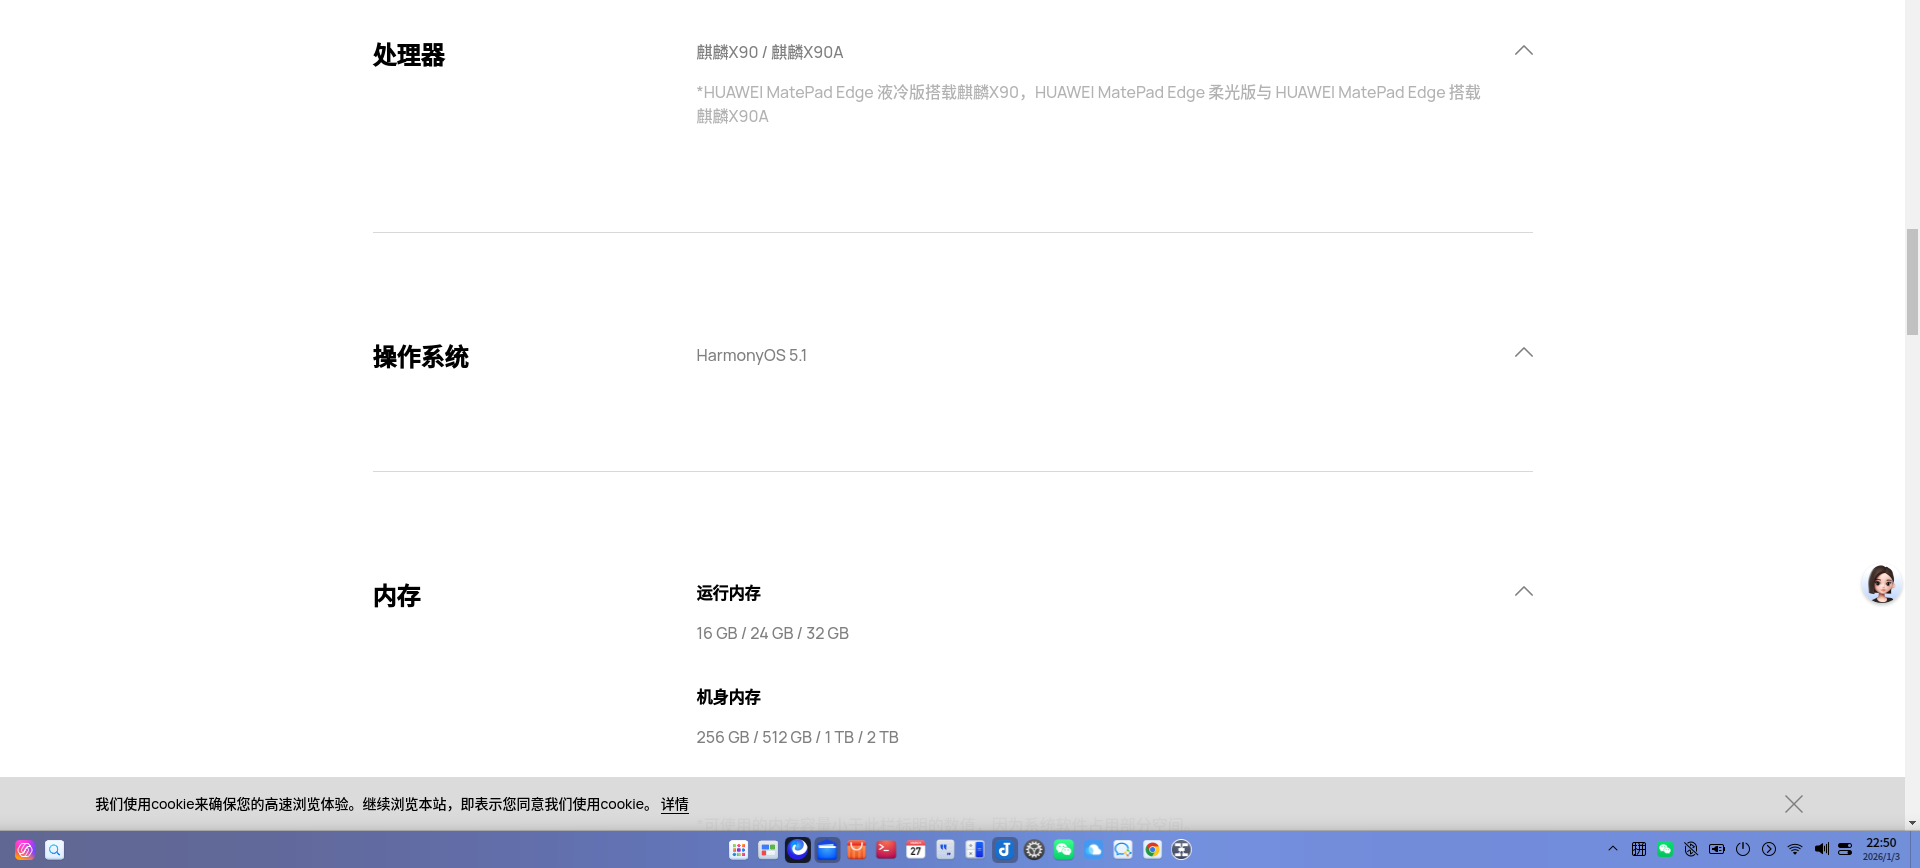Open the control center toggles icon
Screen dimensions: 1920x868
point(1845,849)
